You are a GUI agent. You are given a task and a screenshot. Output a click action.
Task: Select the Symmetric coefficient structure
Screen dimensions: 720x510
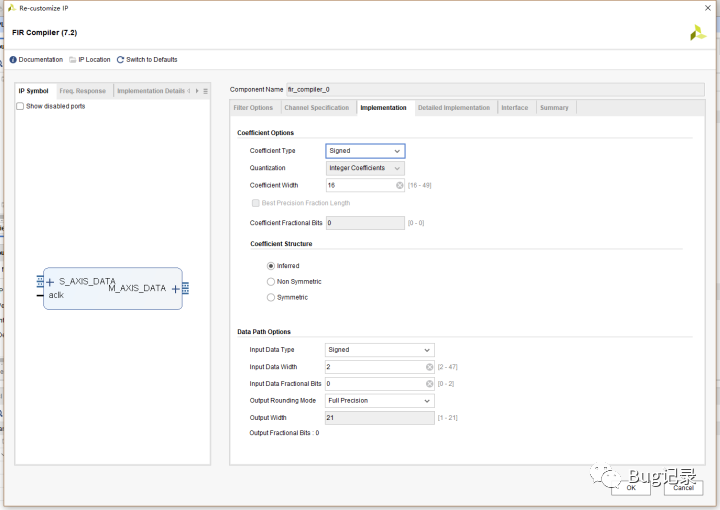[271, 297]
